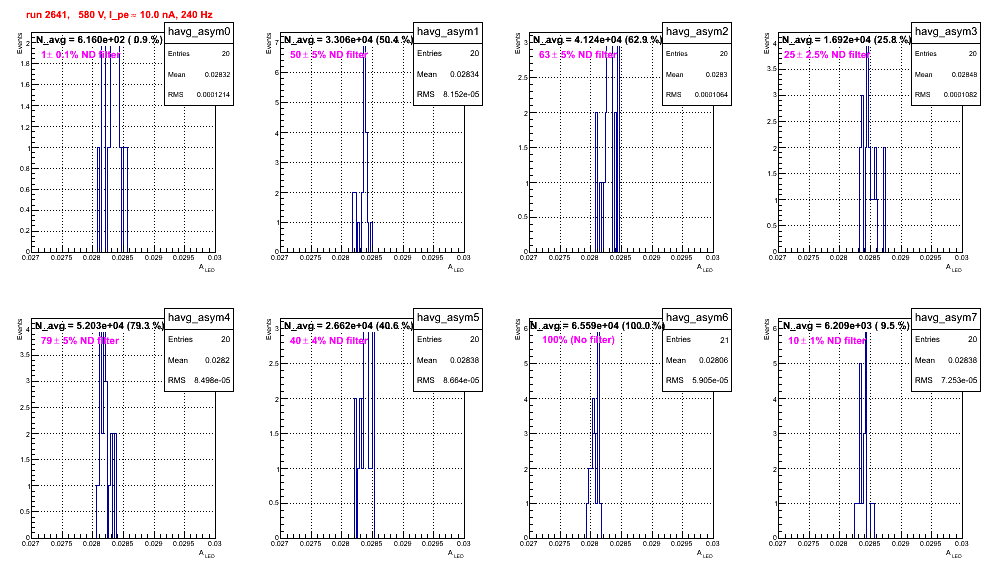
Task: Click Entries value 20 in havg_asym0
Action: tap(226, 54)
